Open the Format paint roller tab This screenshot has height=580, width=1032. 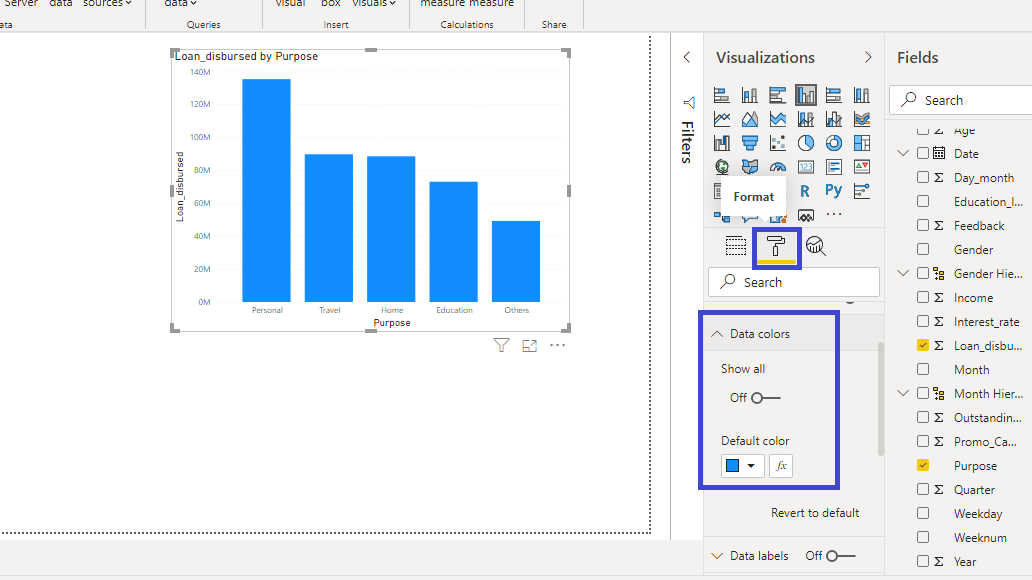point(776,246)
